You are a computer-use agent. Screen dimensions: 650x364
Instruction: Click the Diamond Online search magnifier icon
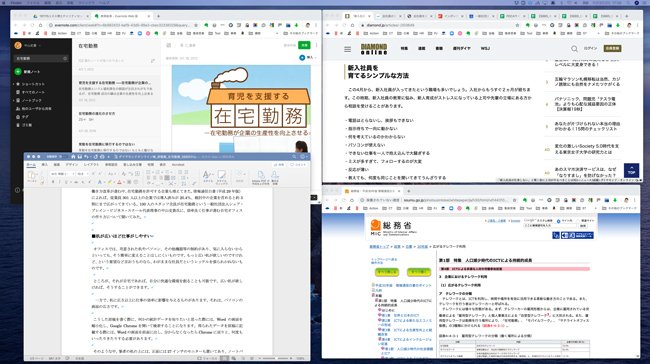tap(574, 49)
